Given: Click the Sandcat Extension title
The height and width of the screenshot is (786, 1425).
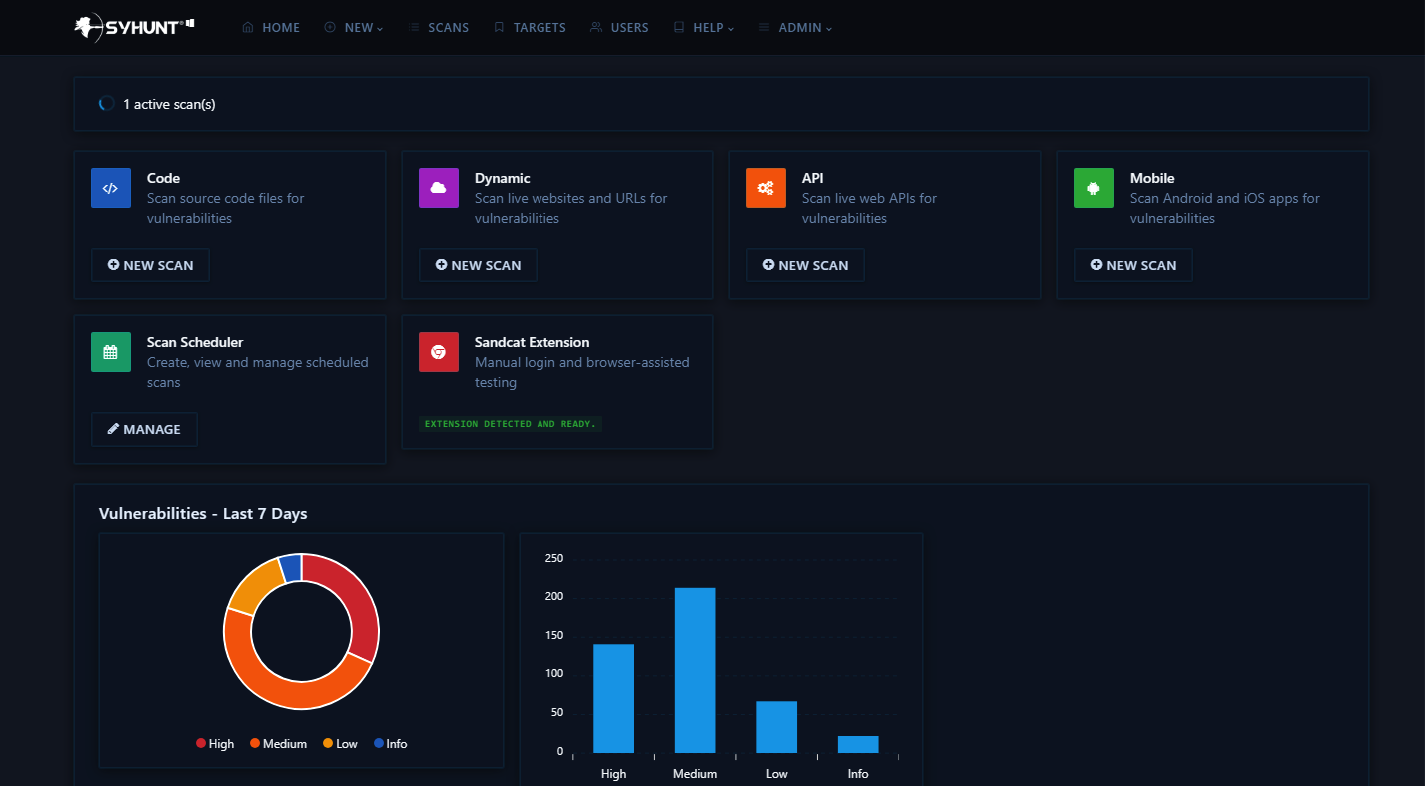Looking at the screenshot, I should pyautogui.click(x=532, y=342).
